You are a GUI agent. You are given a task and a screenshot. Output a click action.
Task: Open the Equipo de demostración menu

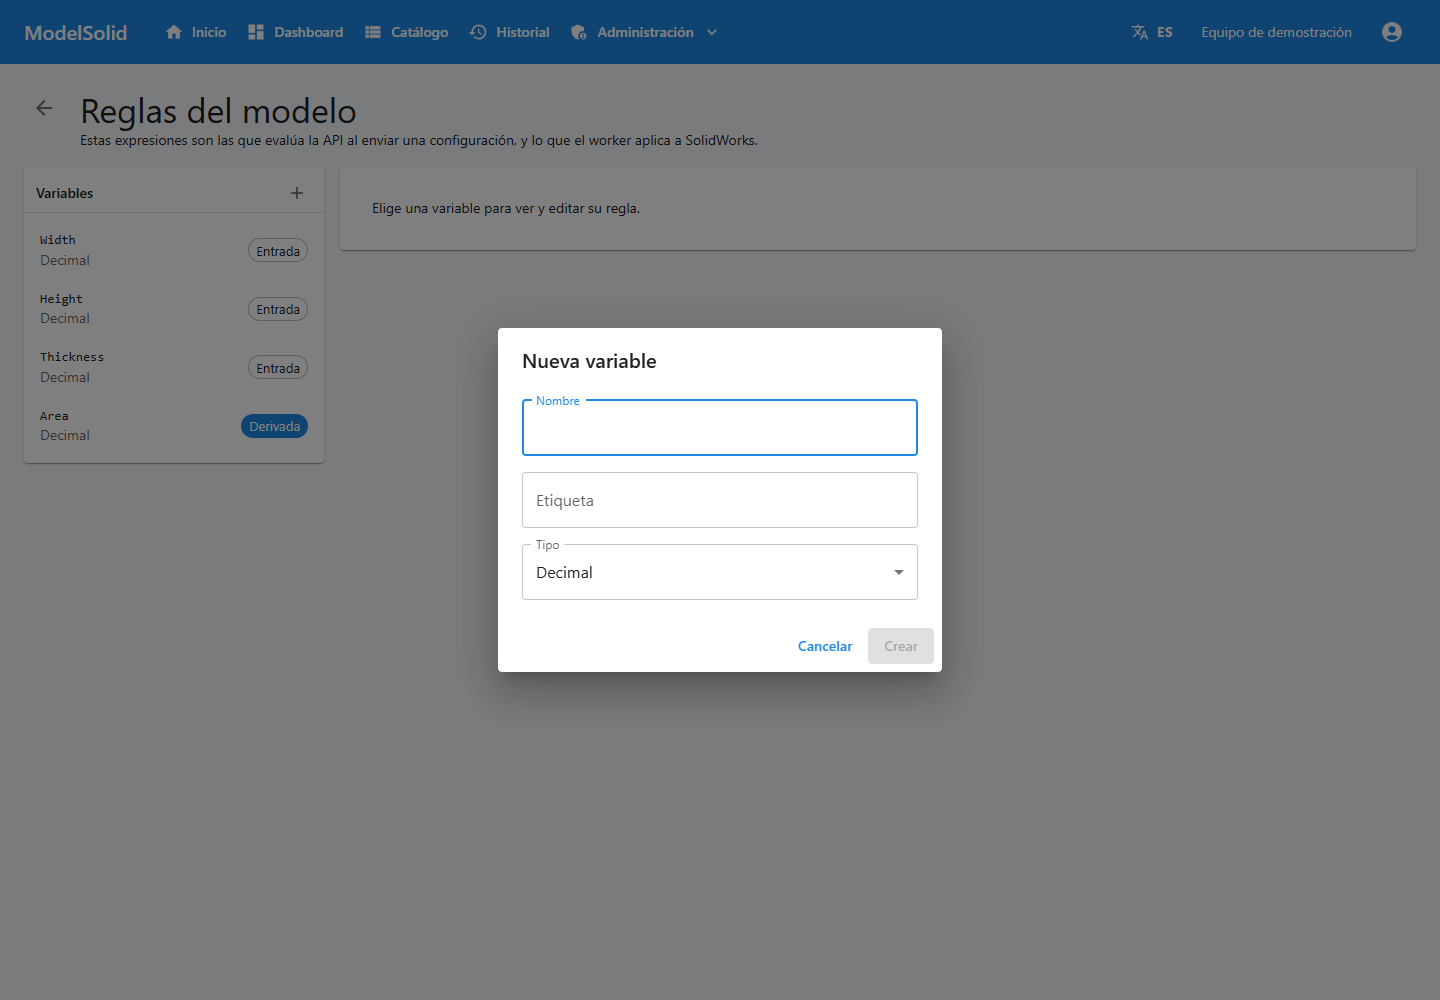click(x=1276, y=32)
